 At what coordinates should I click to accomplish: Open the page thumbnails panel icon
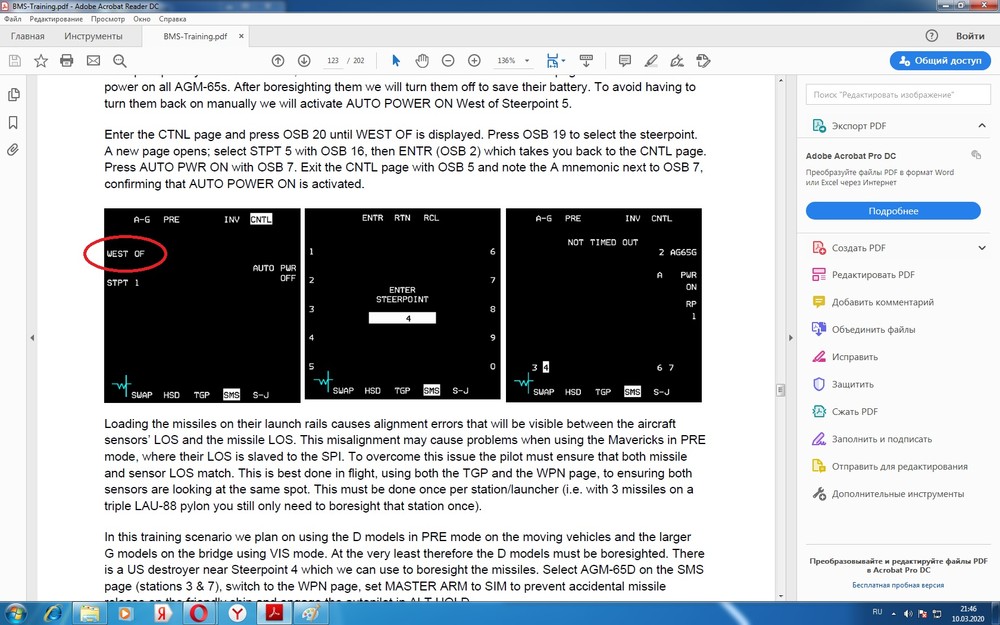(x=13, y=95)
